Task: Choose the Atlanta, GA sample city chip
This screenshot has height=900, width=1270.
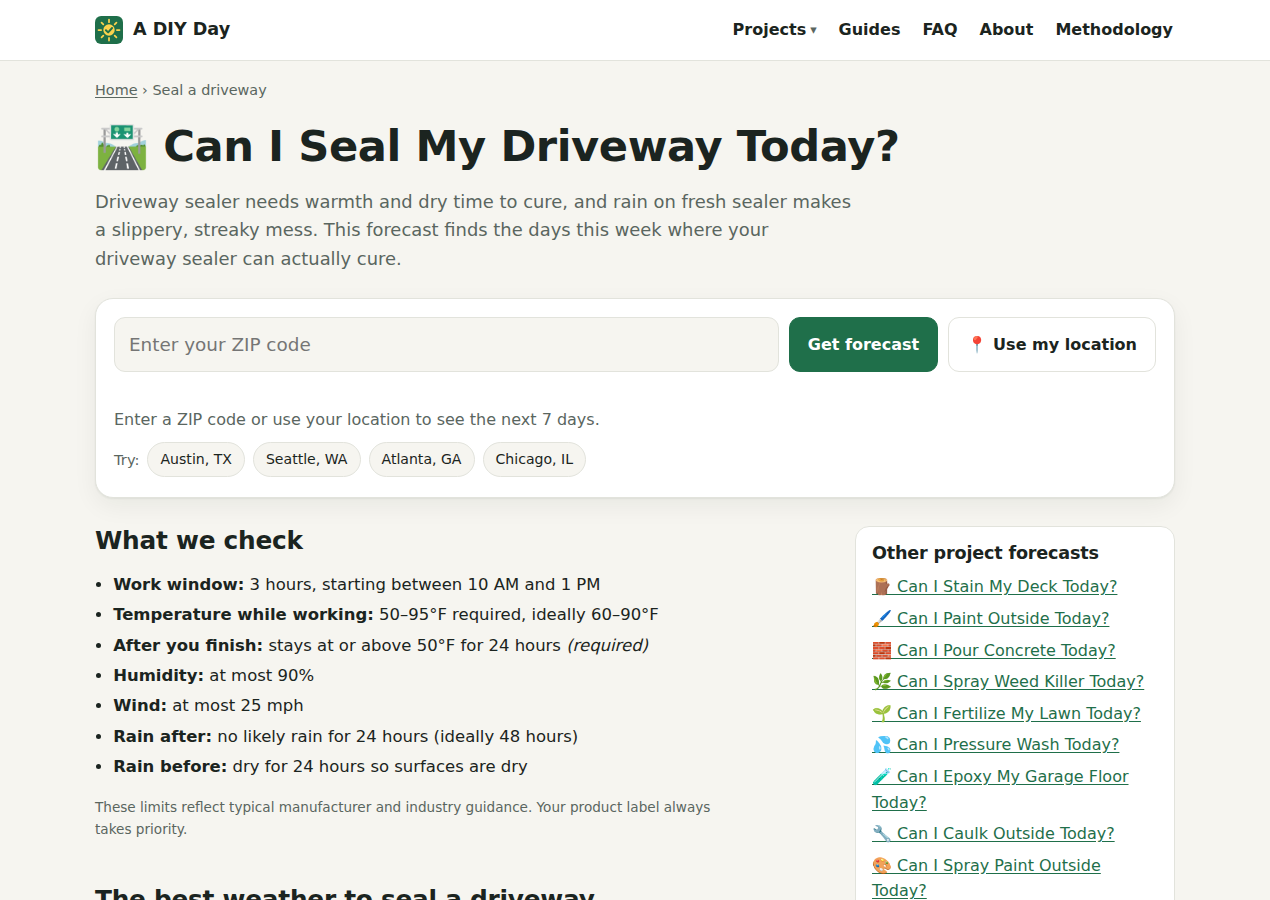Action: pos(422,460)
